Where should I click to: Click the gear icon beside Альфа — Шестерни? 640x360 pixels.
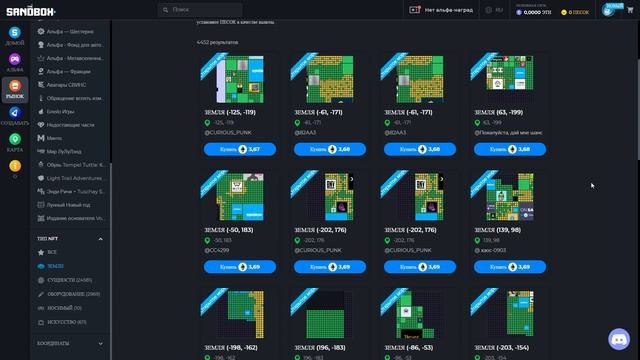pos(41,31)
